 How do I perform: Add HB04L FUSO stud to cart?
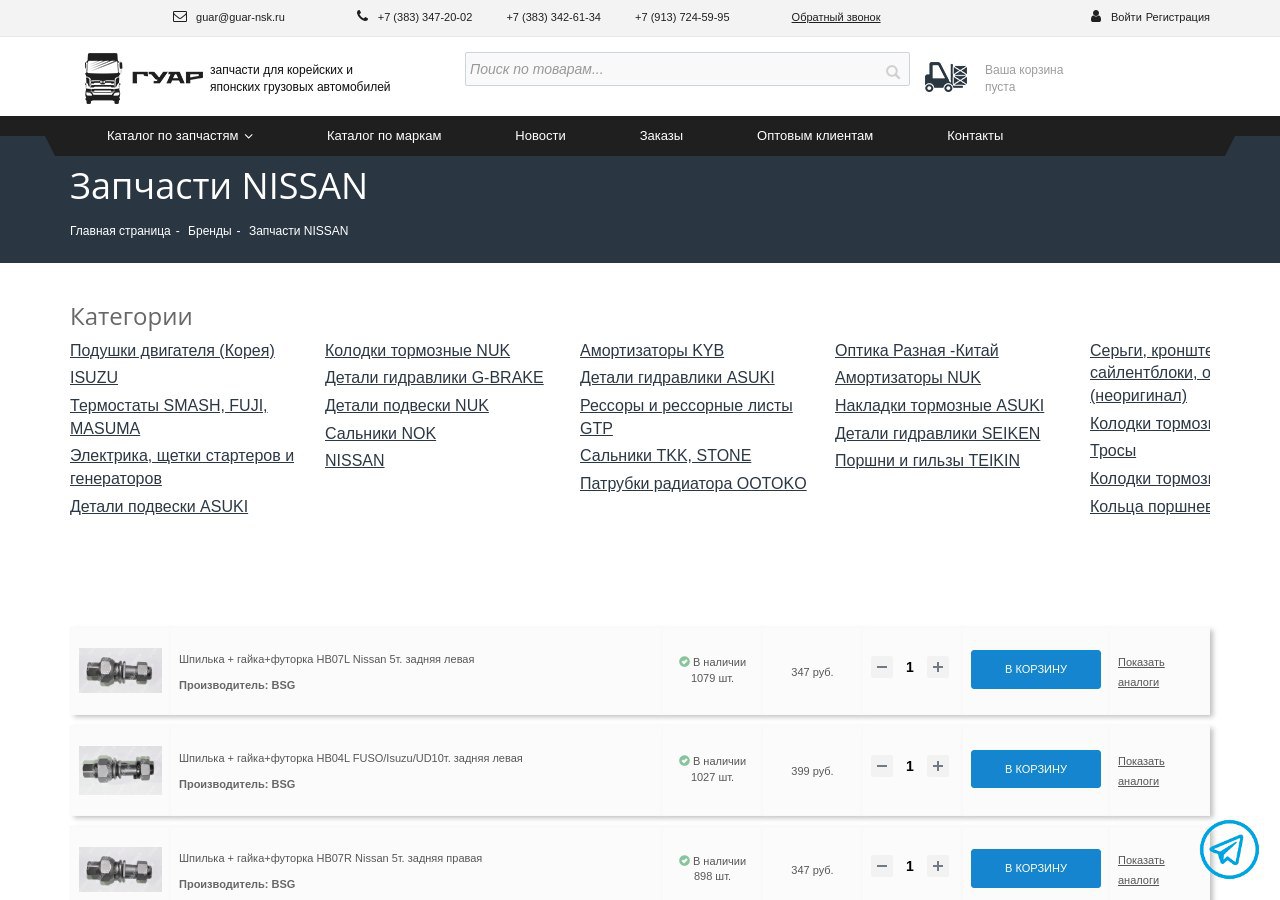click(1035, 769)
